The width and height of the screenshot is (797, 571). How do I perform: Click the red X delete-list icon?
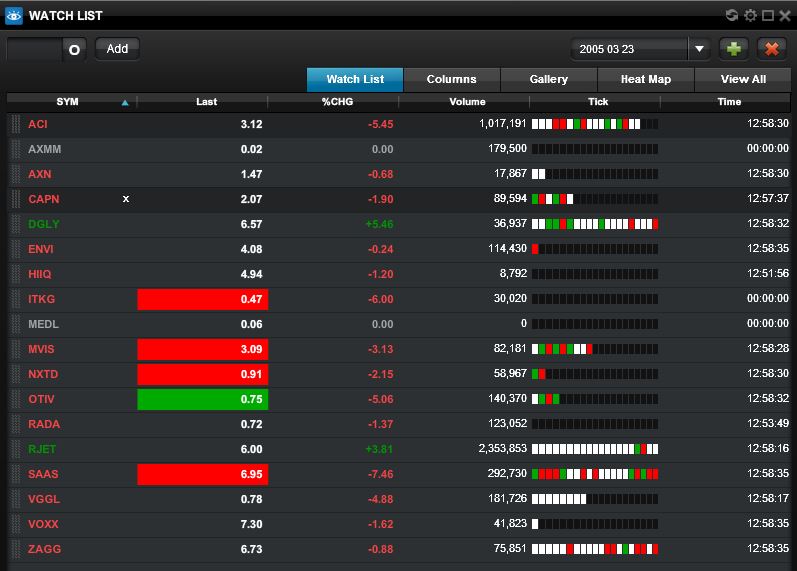pyautogui.click(x=771, y=48)
